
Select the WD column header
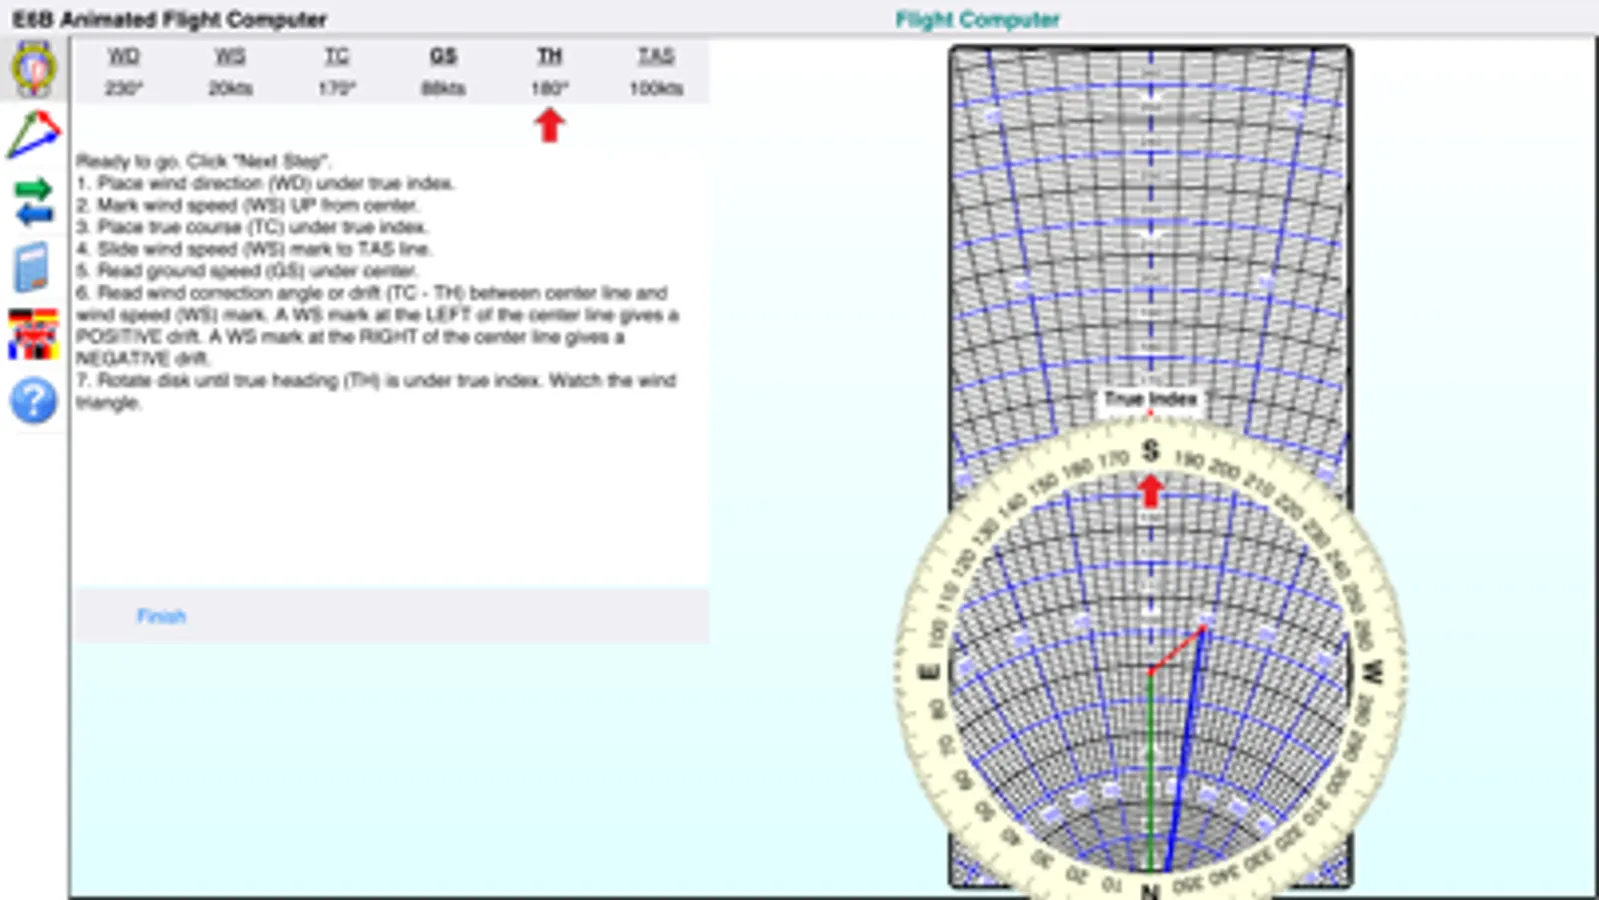(123, 56)
